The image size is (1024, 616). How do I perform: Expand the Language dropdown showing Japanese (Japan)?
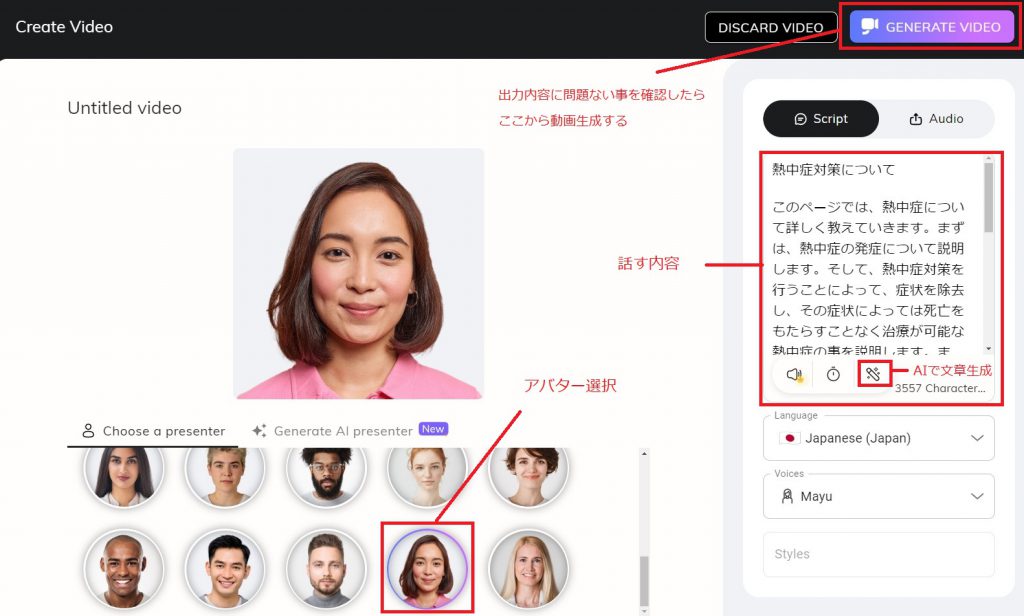click(x=977, y=438)
